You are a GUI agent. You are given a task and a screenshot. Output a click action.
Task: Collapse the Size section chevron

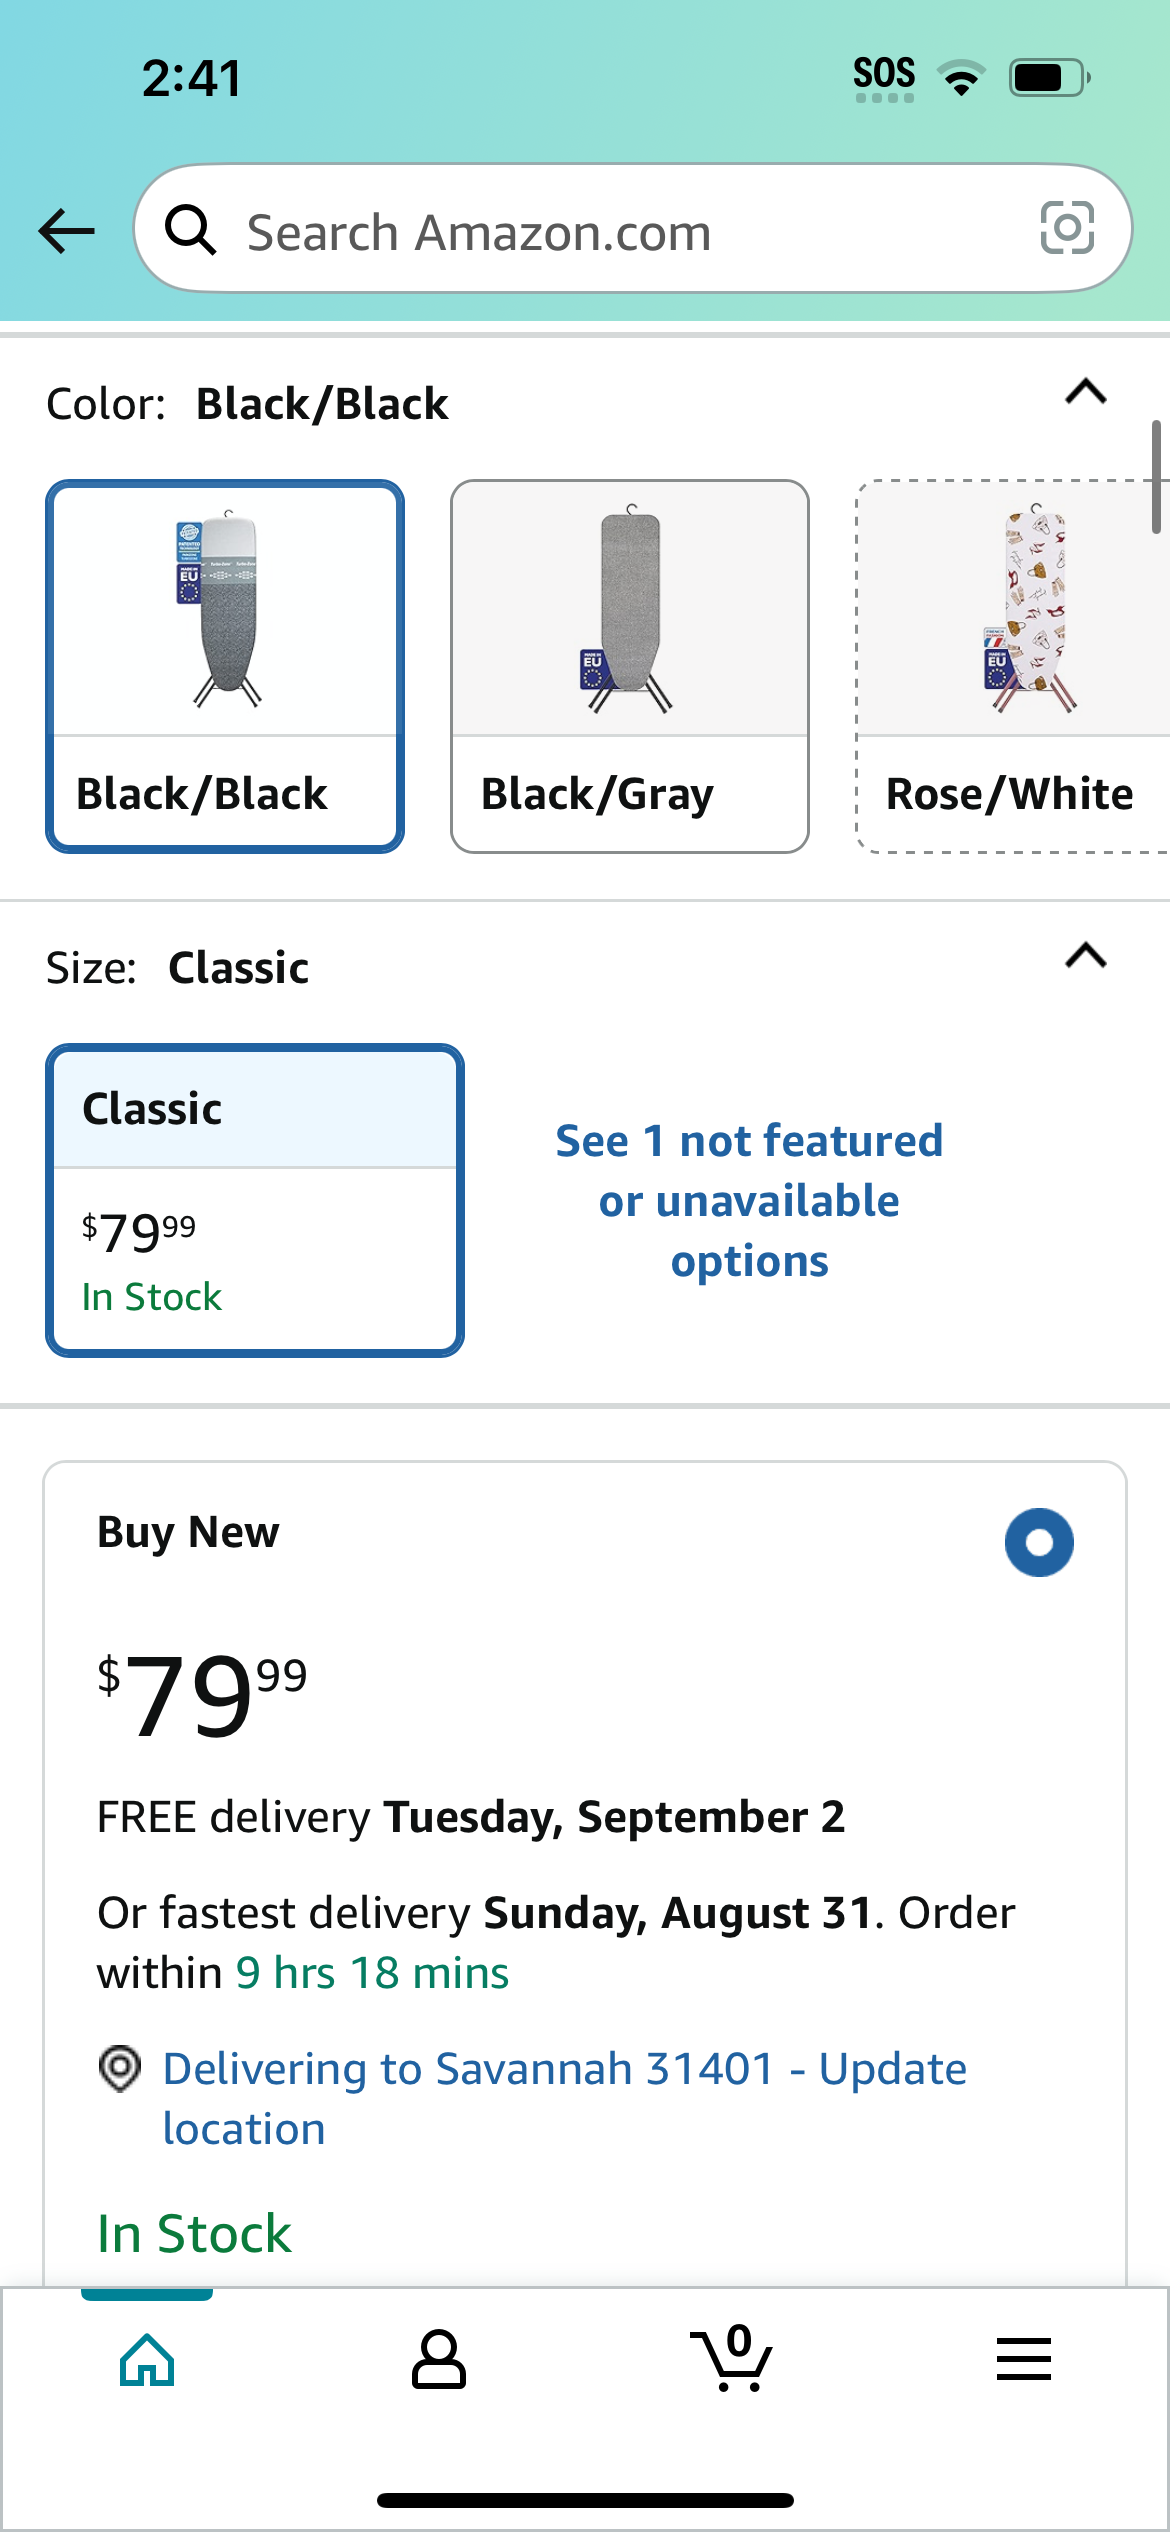pos(1086,956)
